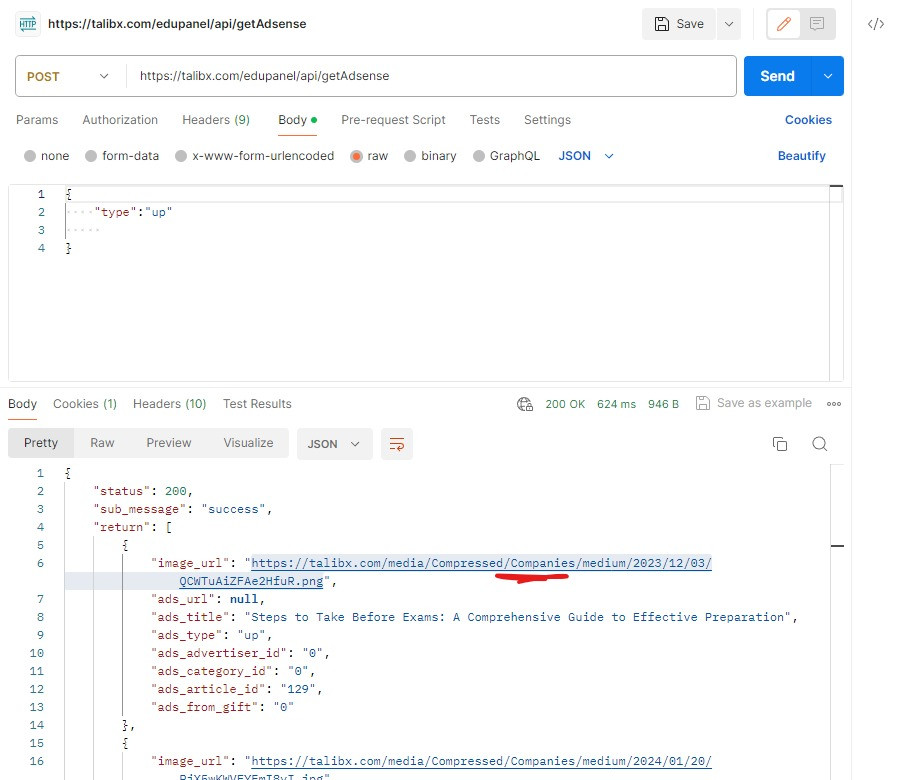Click the 624 ms response time

pyautogui.click(x=616, y=404)
